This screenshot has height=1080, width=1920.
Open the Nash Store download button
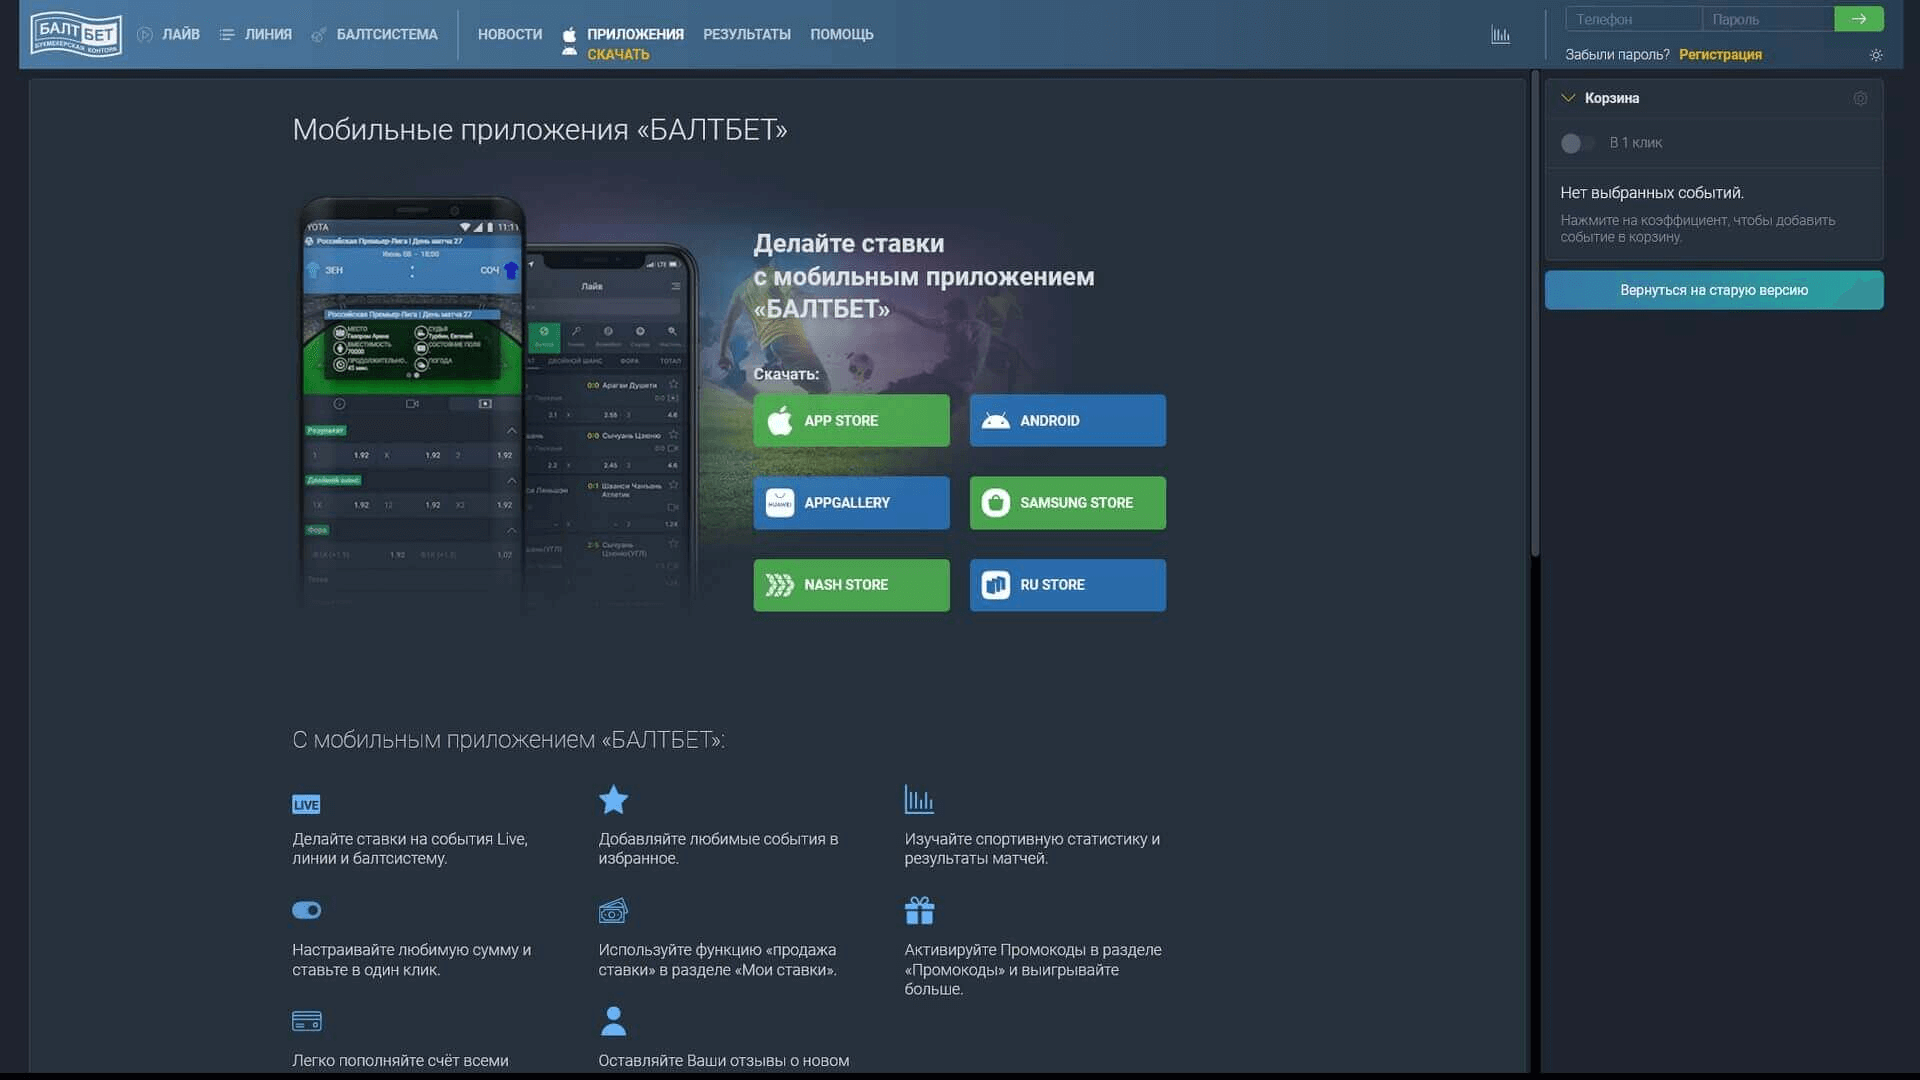[x=851, y=584]
